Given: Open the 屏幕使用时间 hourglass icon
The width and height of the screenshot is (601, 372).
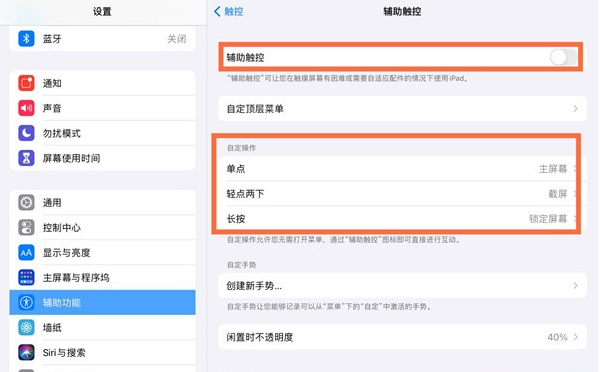Looking at the screenshot, I should coord(26,158).
